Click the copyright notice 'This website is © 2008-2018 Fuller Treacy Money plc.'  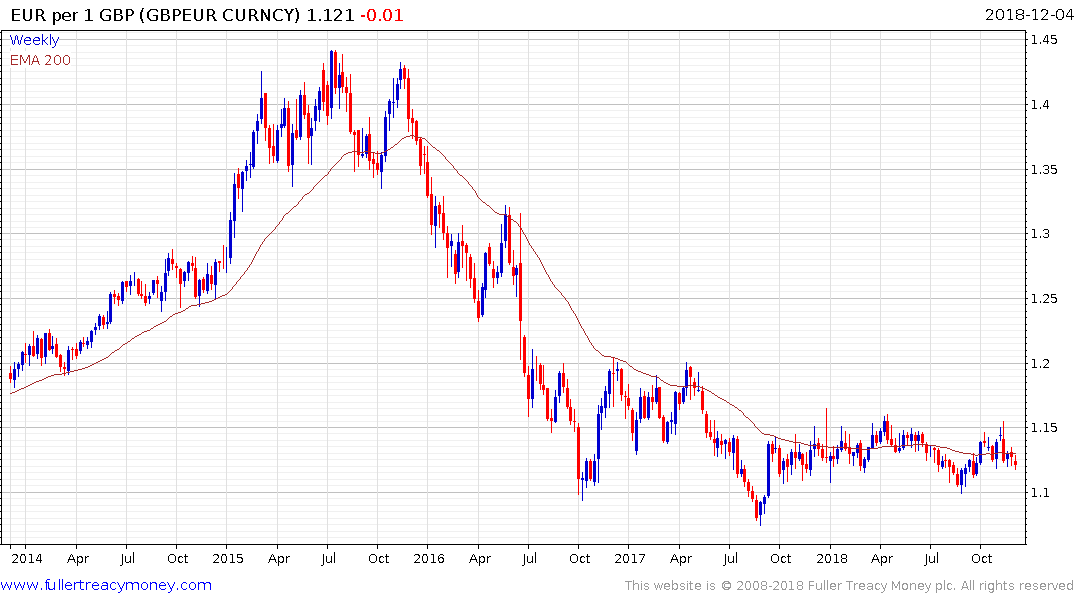[790, 586]
